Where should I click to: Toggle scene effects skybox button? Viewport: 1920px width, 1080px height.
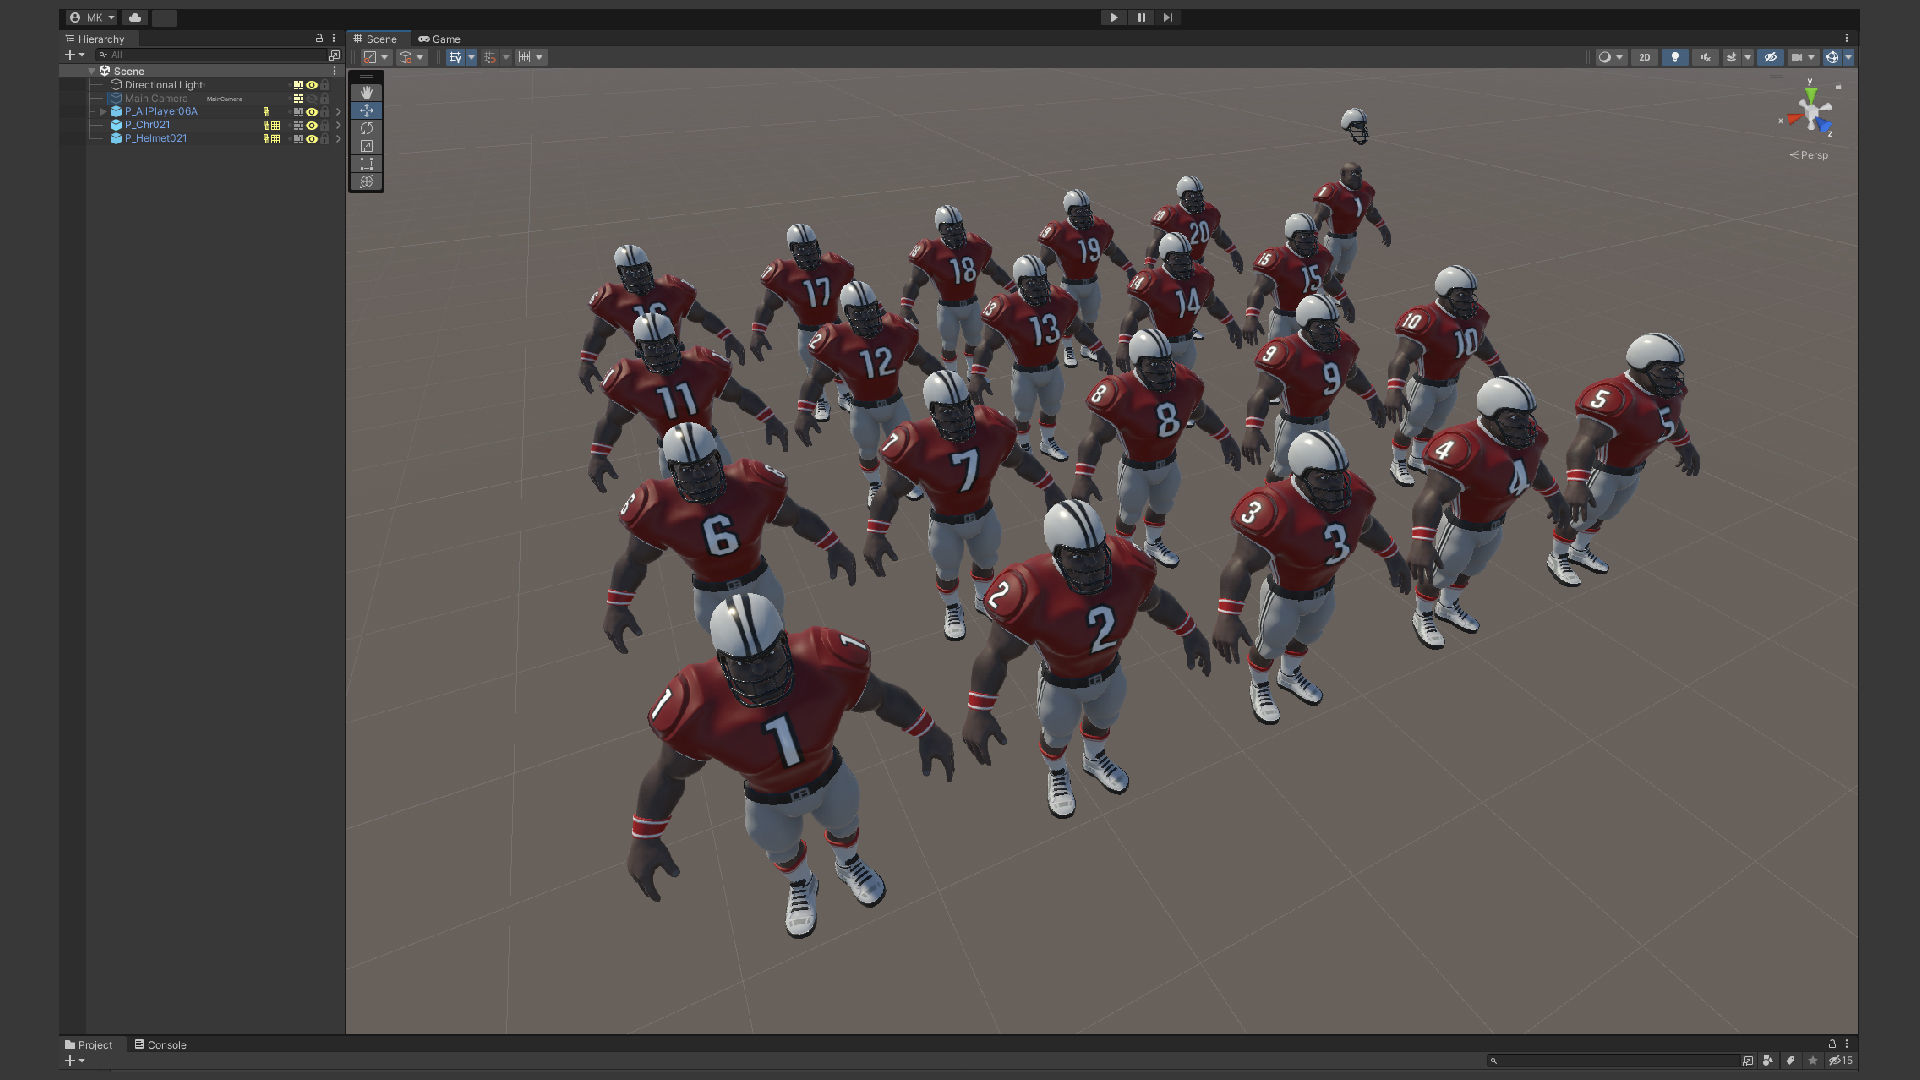point(1732,57)
